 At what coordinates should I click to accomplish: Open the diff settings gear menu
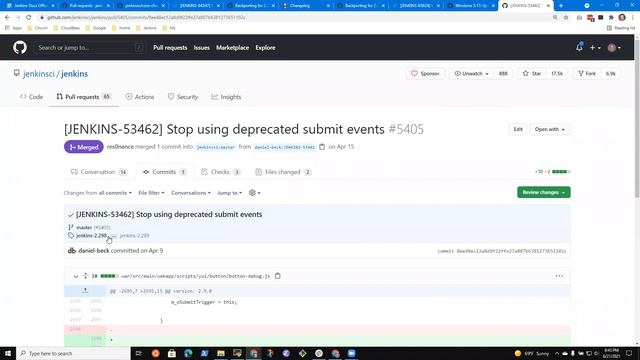point(254,193)
